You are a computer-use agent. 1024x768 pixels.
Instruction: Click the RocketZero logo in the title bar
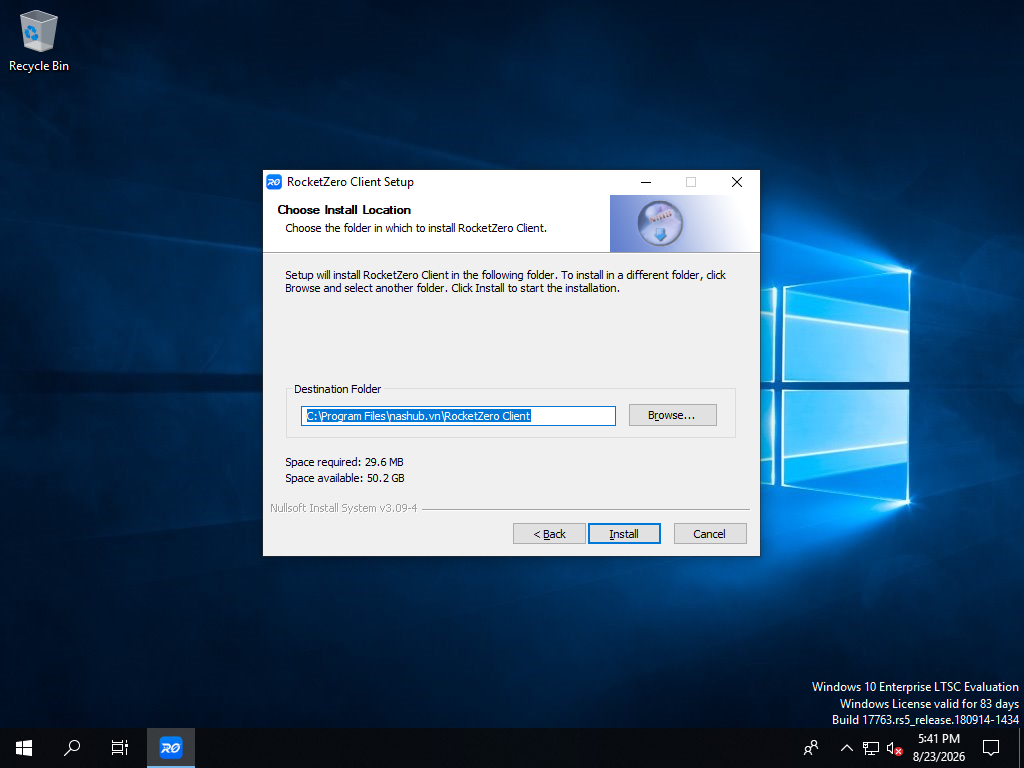(x=274, y=182)
